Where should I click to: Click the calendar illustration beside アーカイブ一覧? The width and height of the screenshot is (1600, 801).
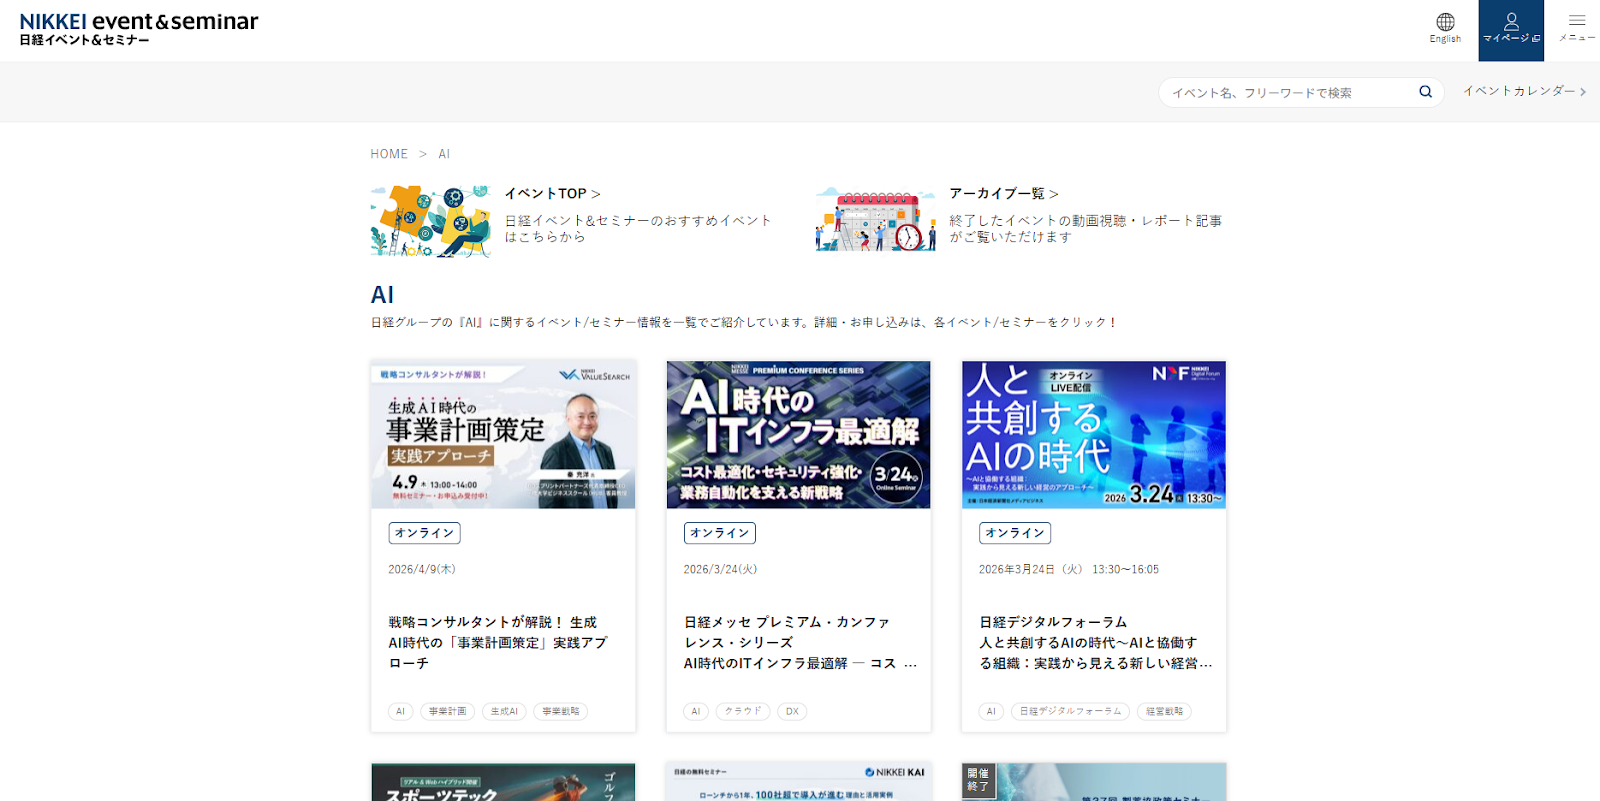(x=876, y=220)
